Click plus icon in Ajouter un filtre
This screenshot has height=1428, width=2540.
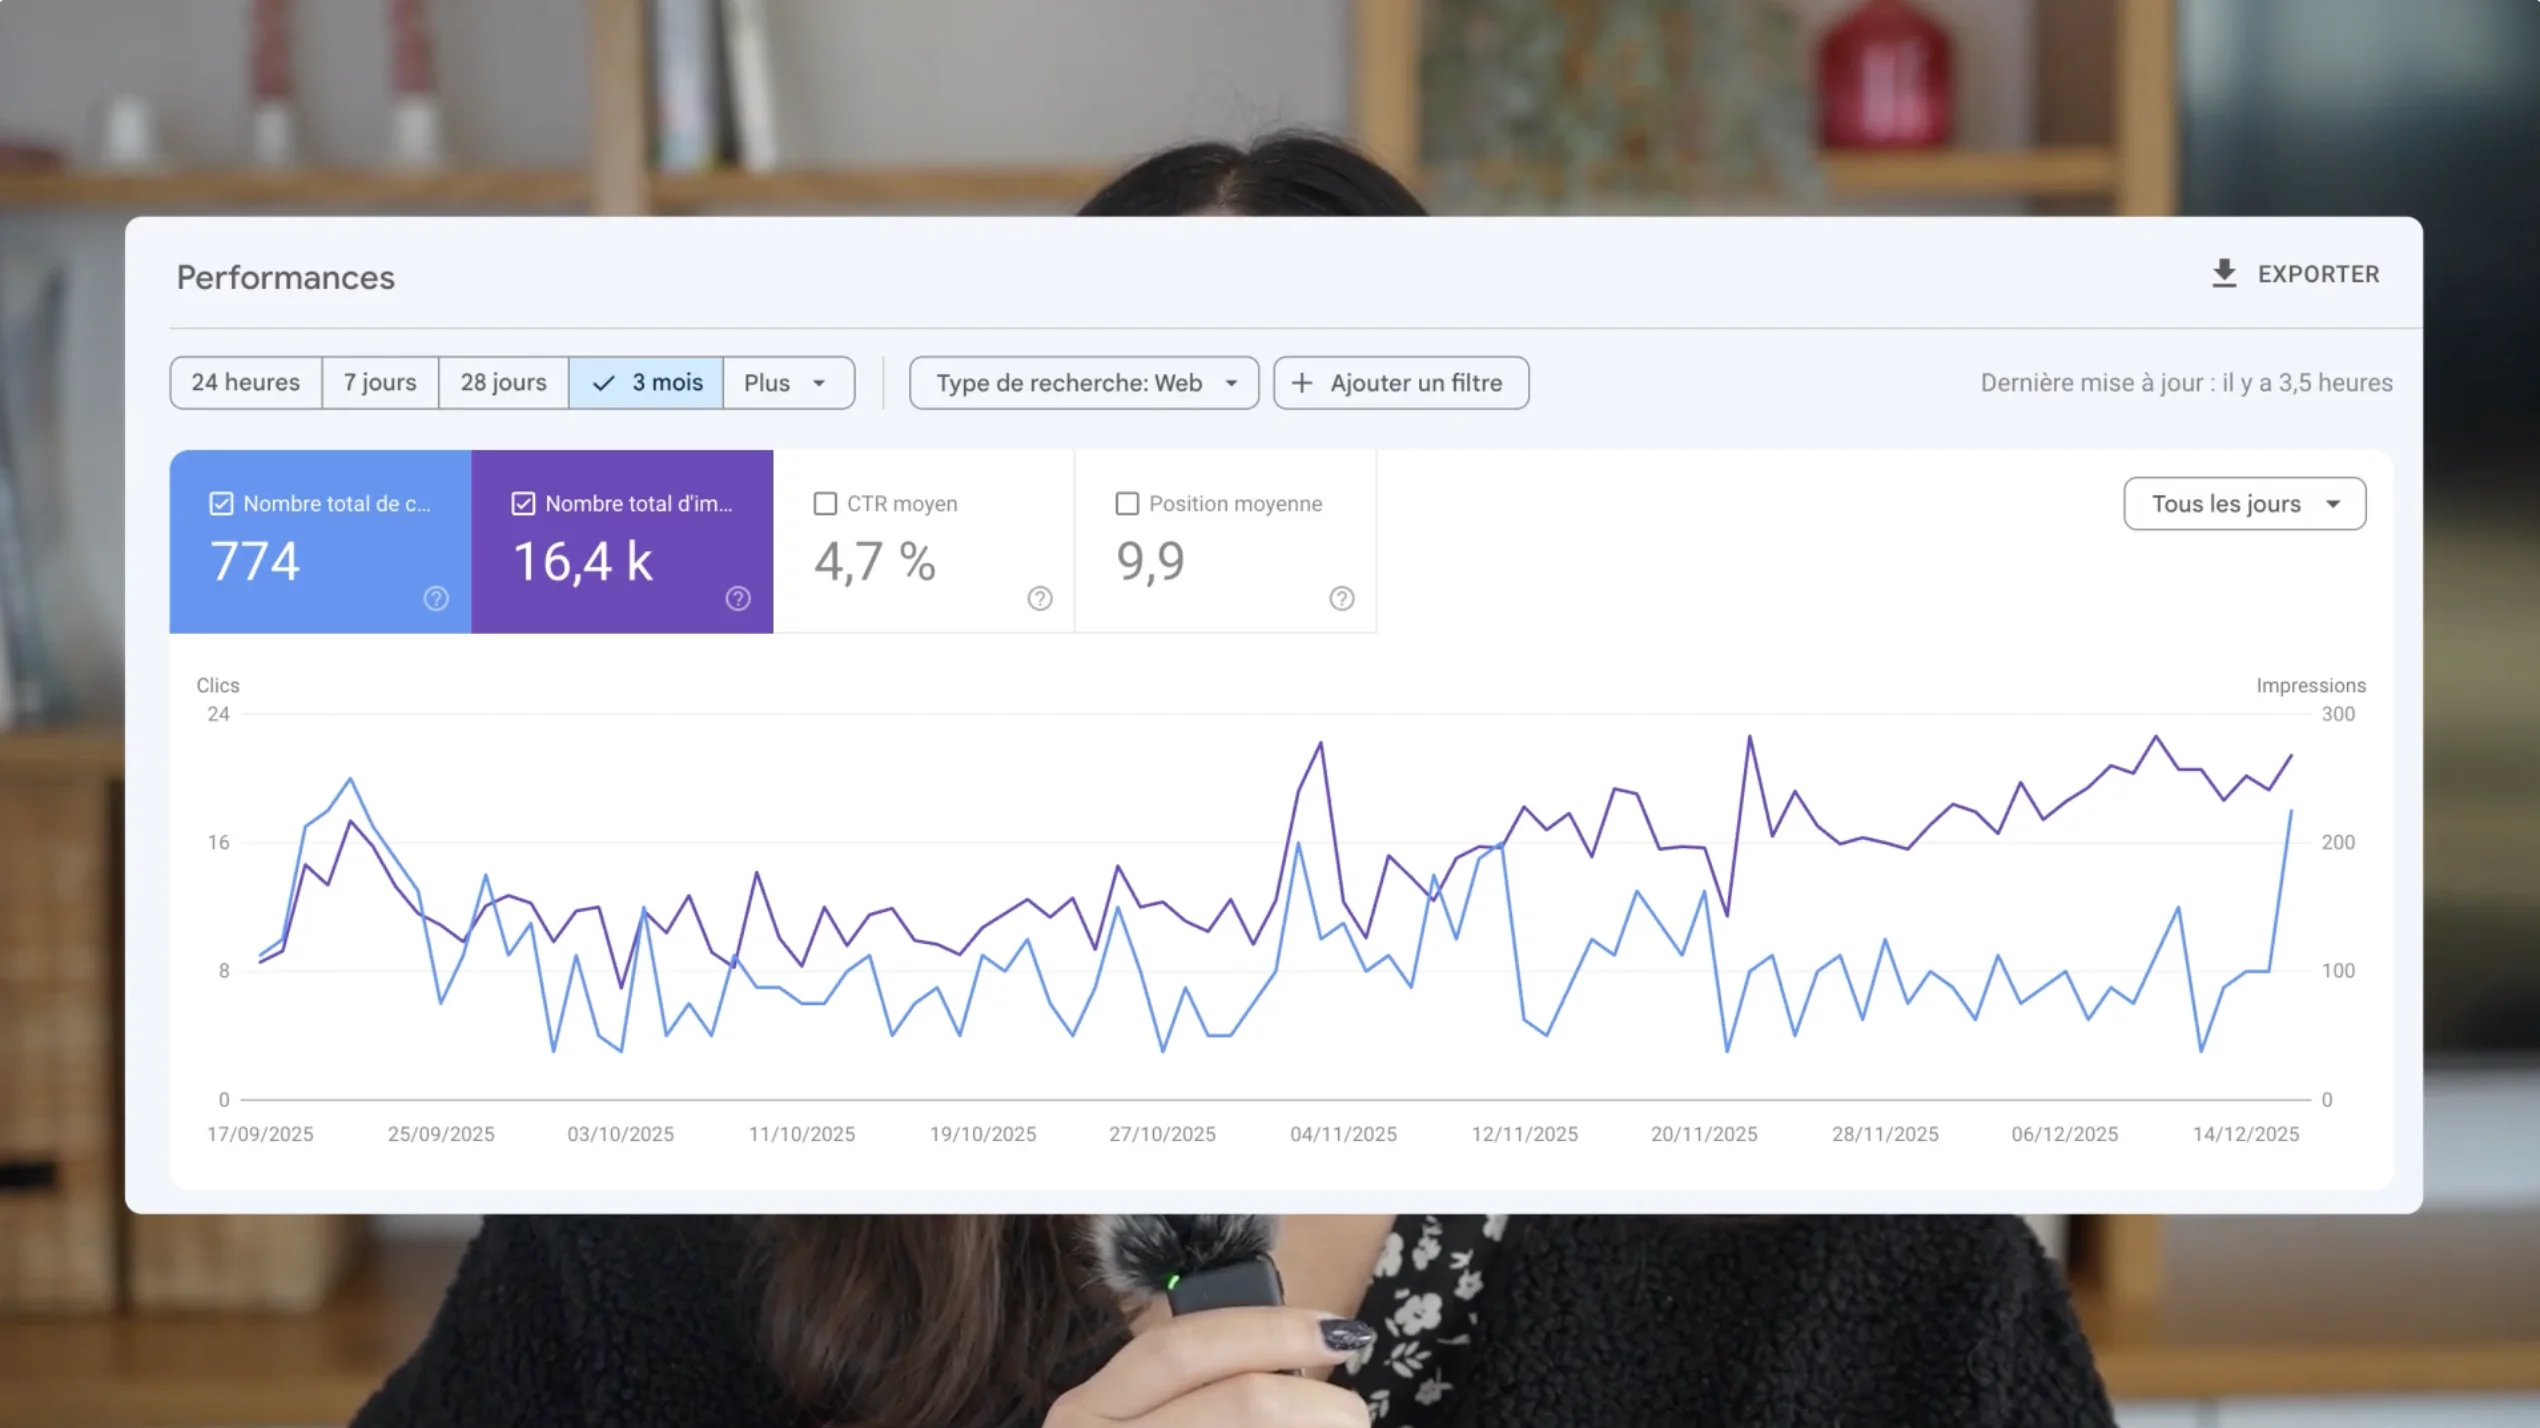tap(1302, 383)
